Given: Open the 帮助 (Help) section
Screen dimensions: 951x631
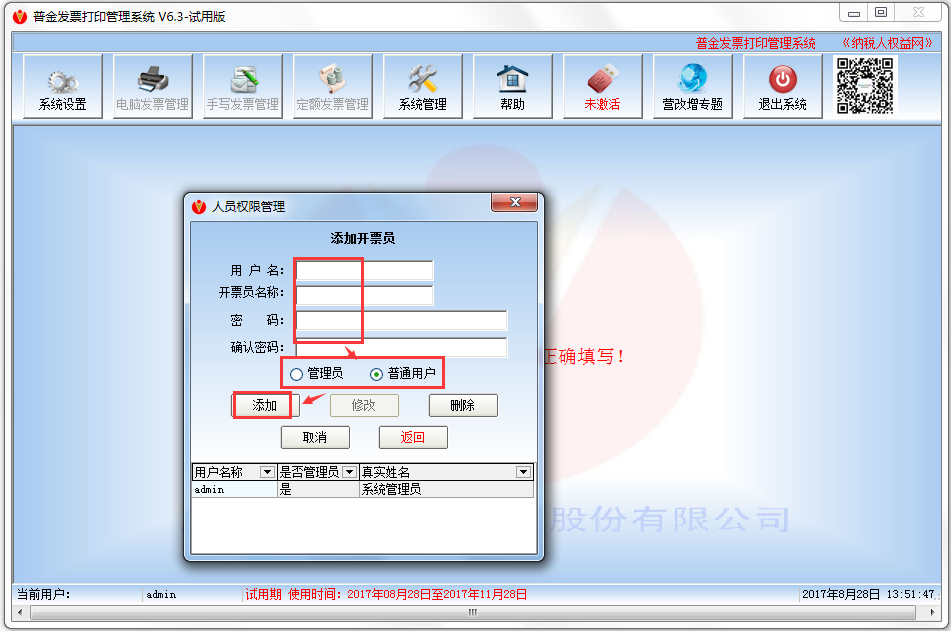Looking at the screenshot, I should [x=511, y=86].
